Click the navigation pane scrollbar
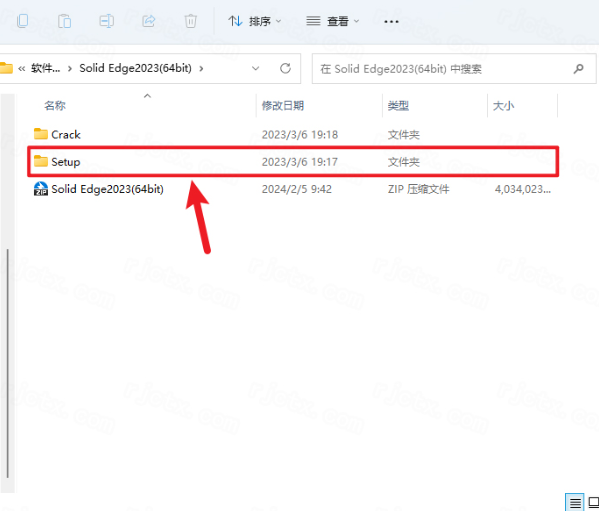Viewport: 599px width, 511px height. coord(8,363)
